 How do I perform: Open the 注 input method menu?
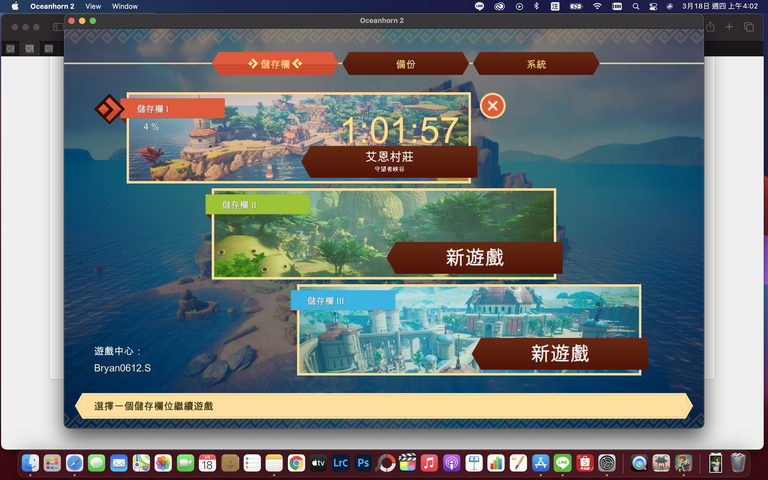555,6
